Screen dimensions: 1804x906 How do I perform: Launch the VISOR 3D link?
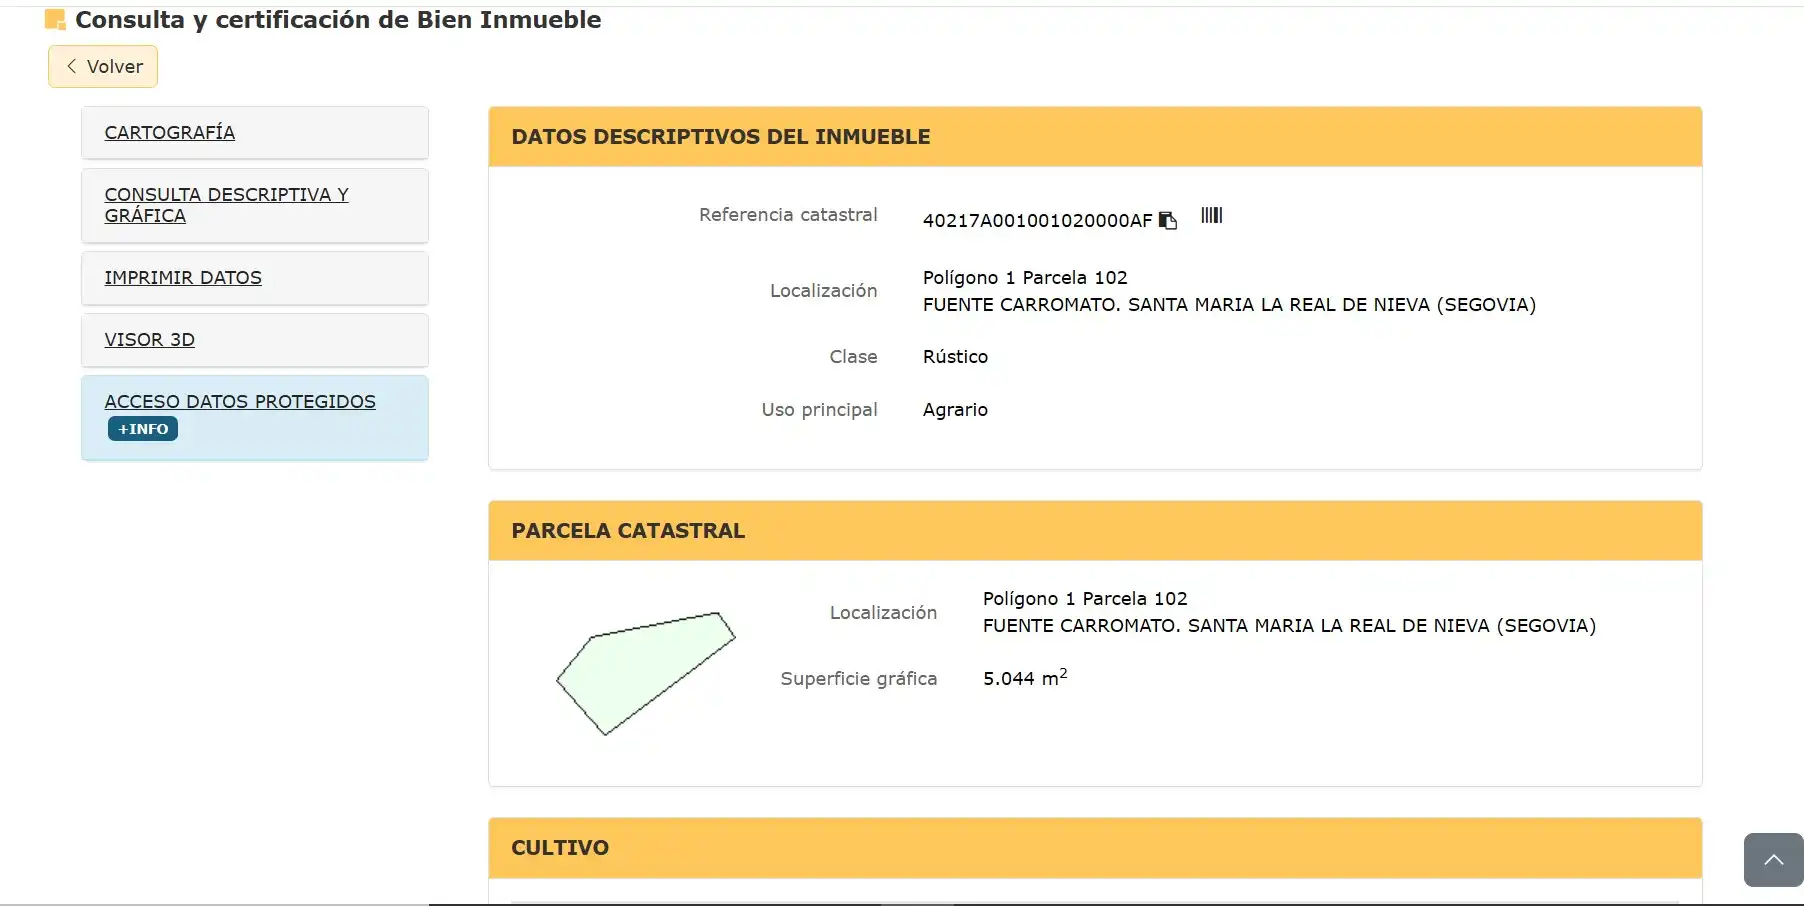[149, 339]
